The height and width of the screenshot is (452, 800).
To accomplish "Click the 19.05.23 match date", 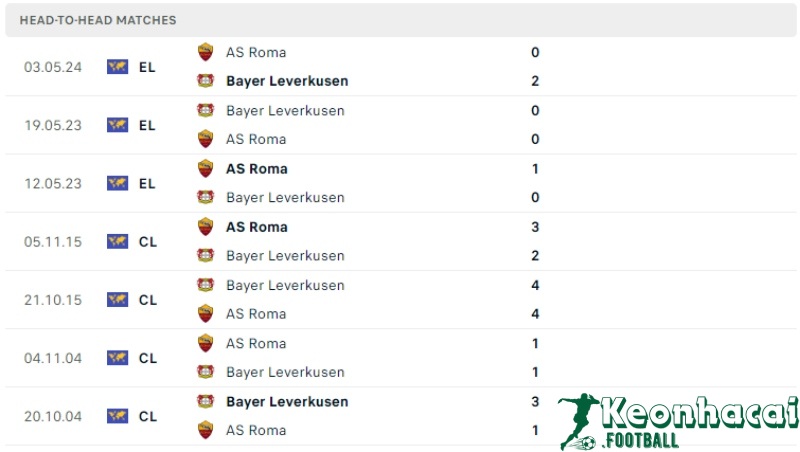I will point(53,125).
